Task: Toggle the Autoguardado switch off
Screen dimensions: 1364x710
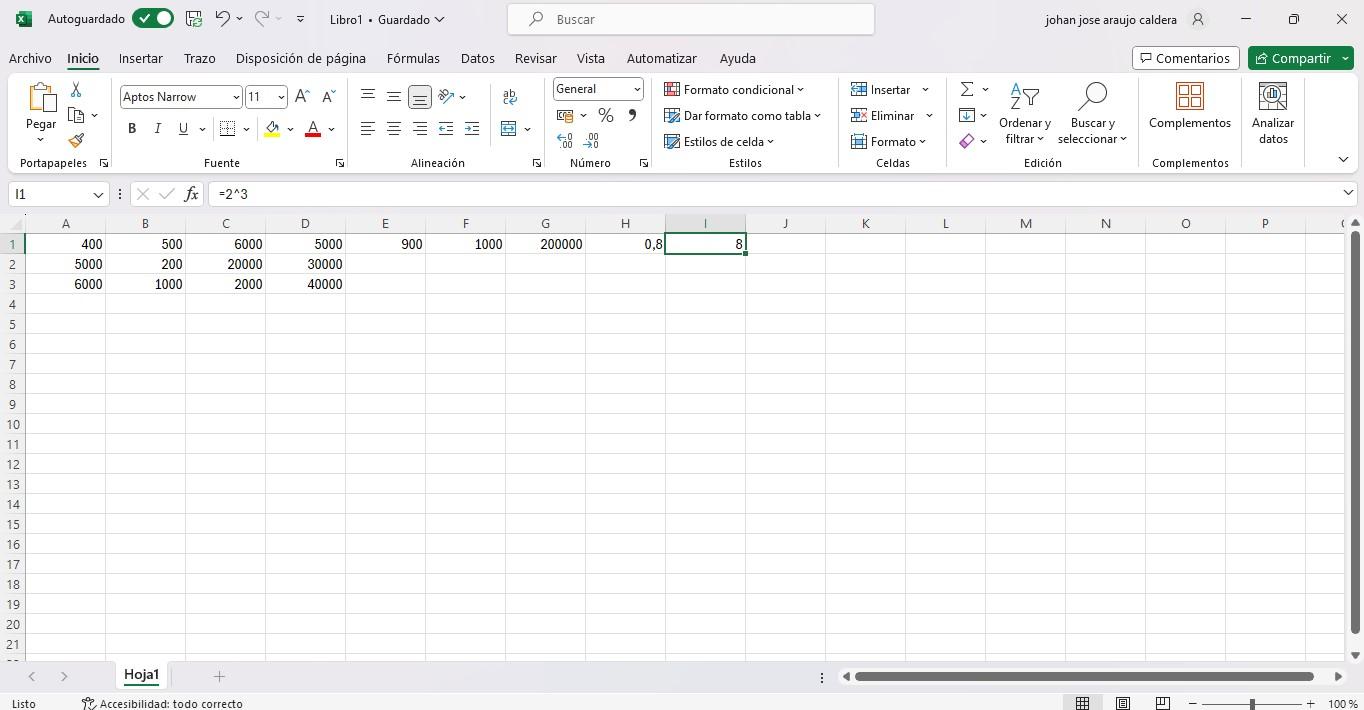Action: click(x=153, y=19)
